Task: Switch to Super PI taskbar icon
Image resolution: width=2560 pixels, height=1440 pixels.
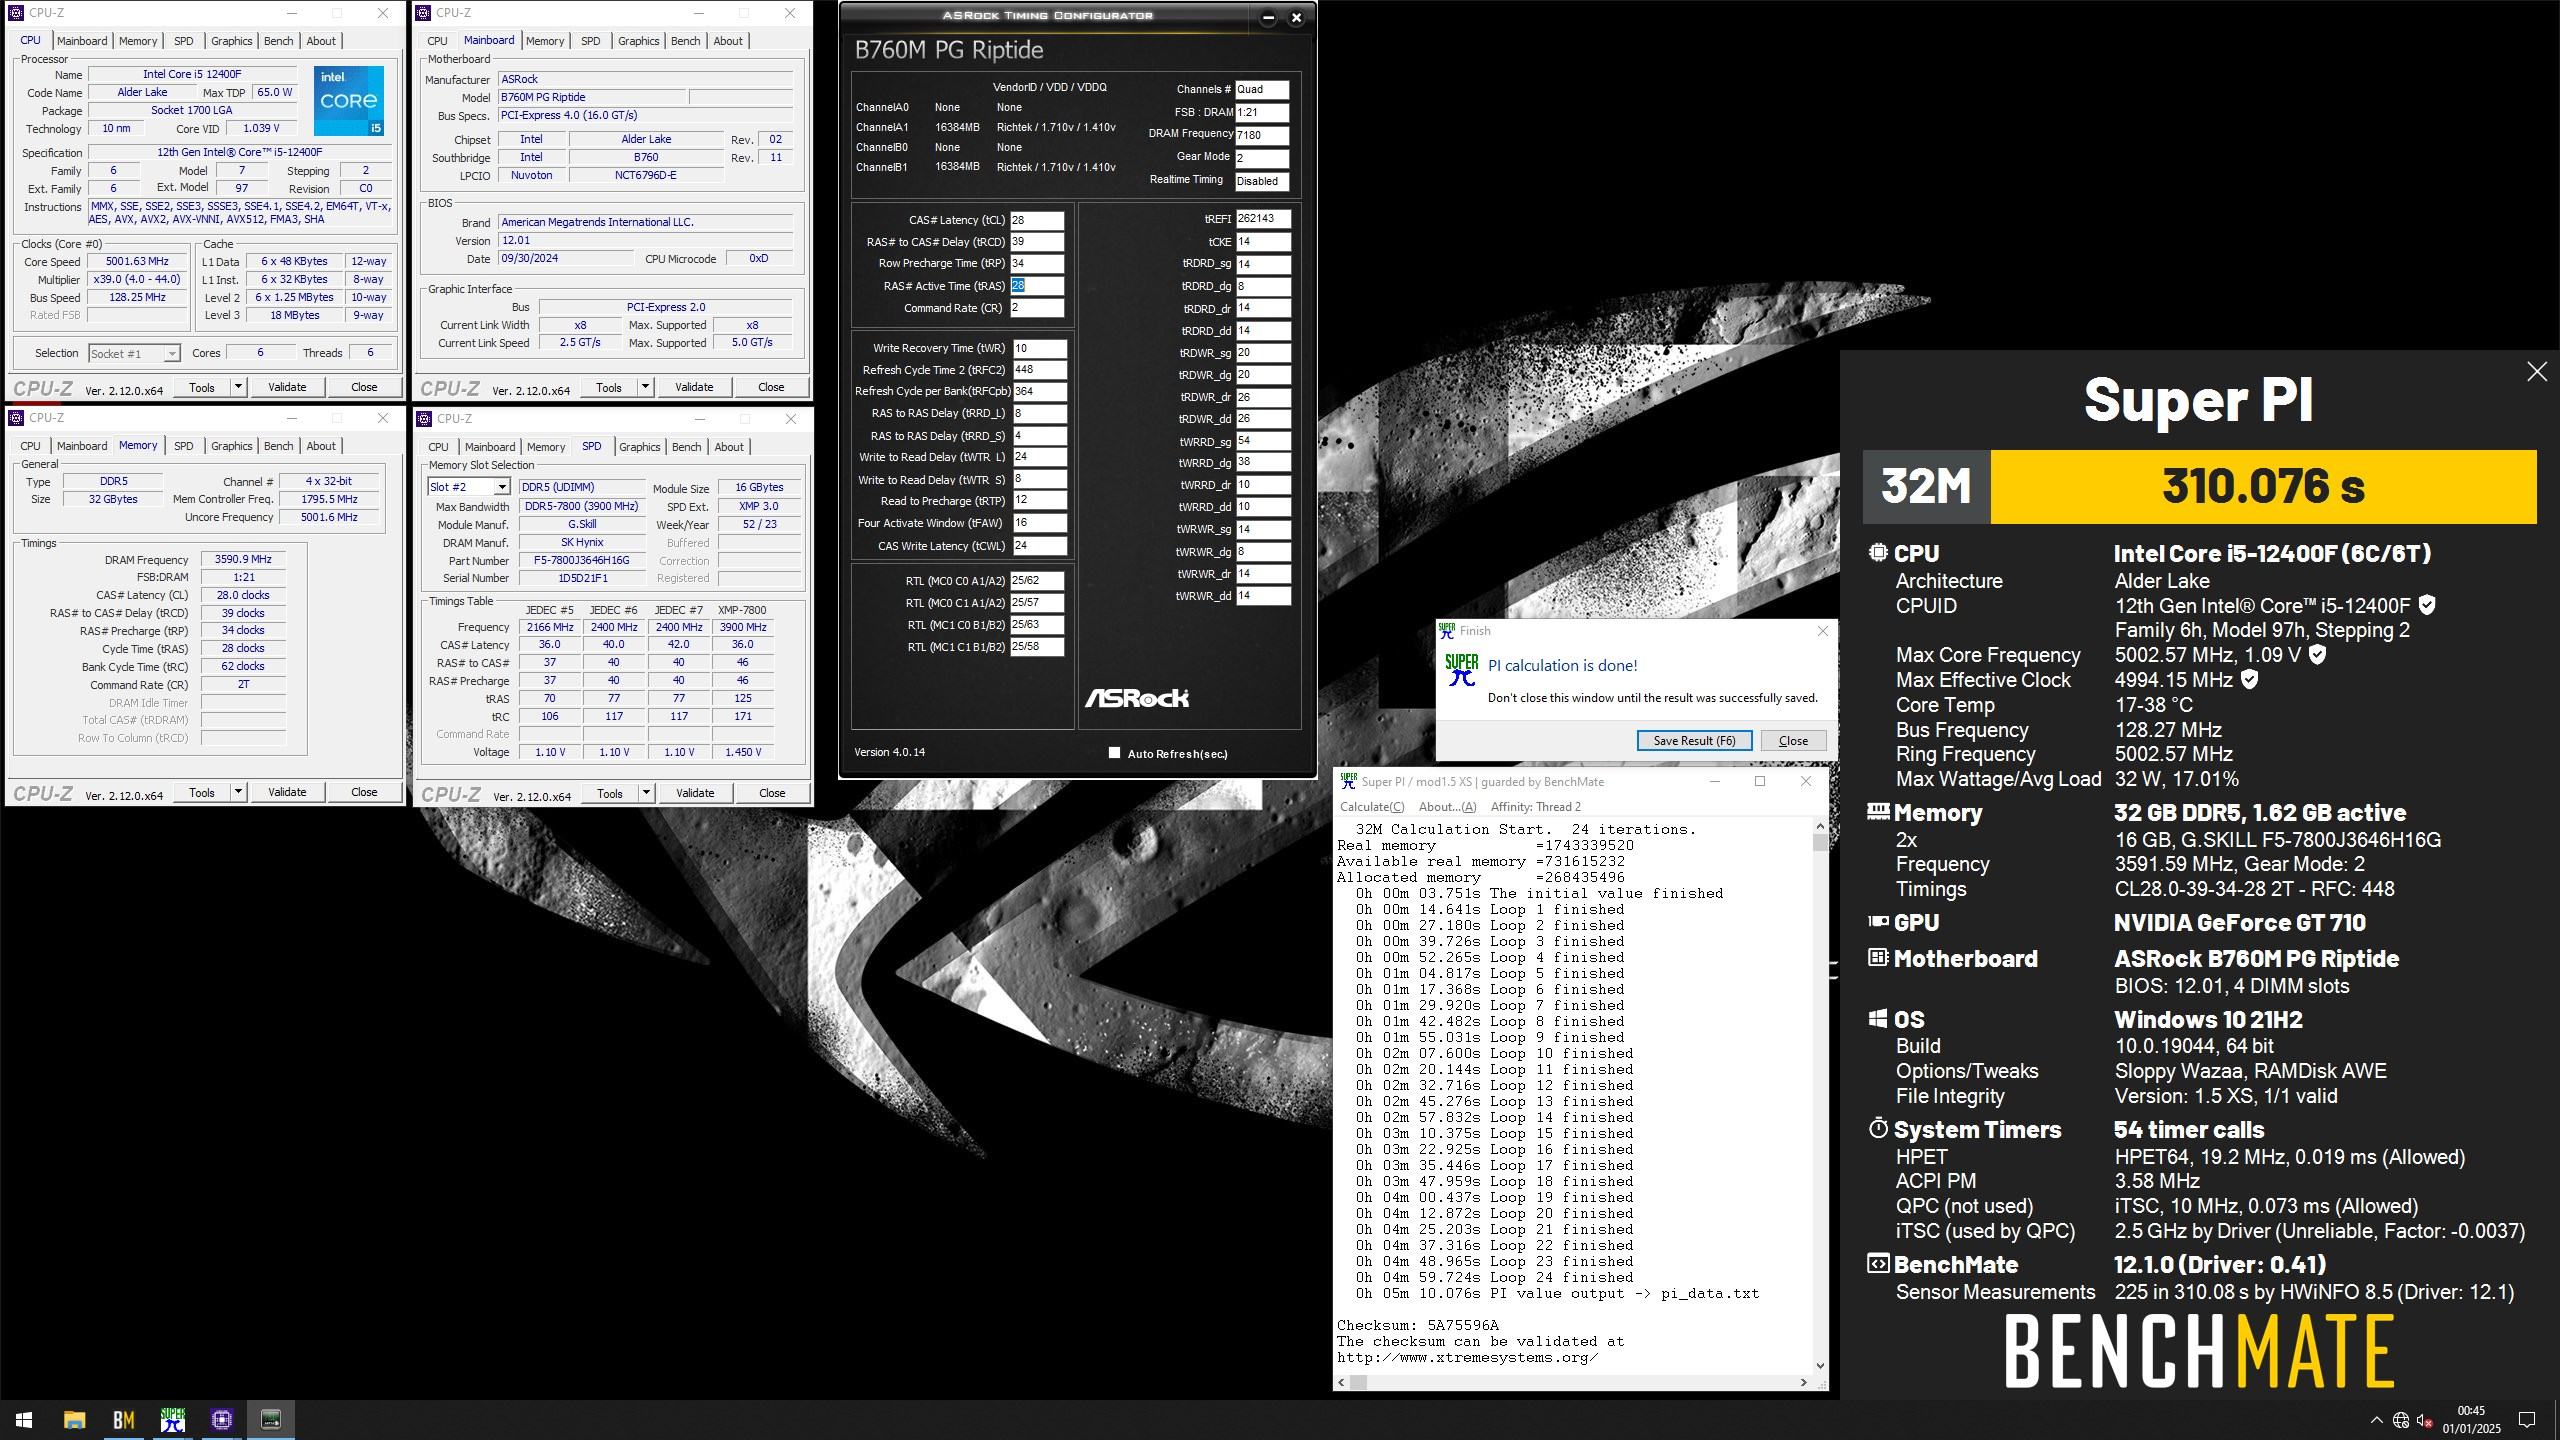Action: tap(172, 1419)
